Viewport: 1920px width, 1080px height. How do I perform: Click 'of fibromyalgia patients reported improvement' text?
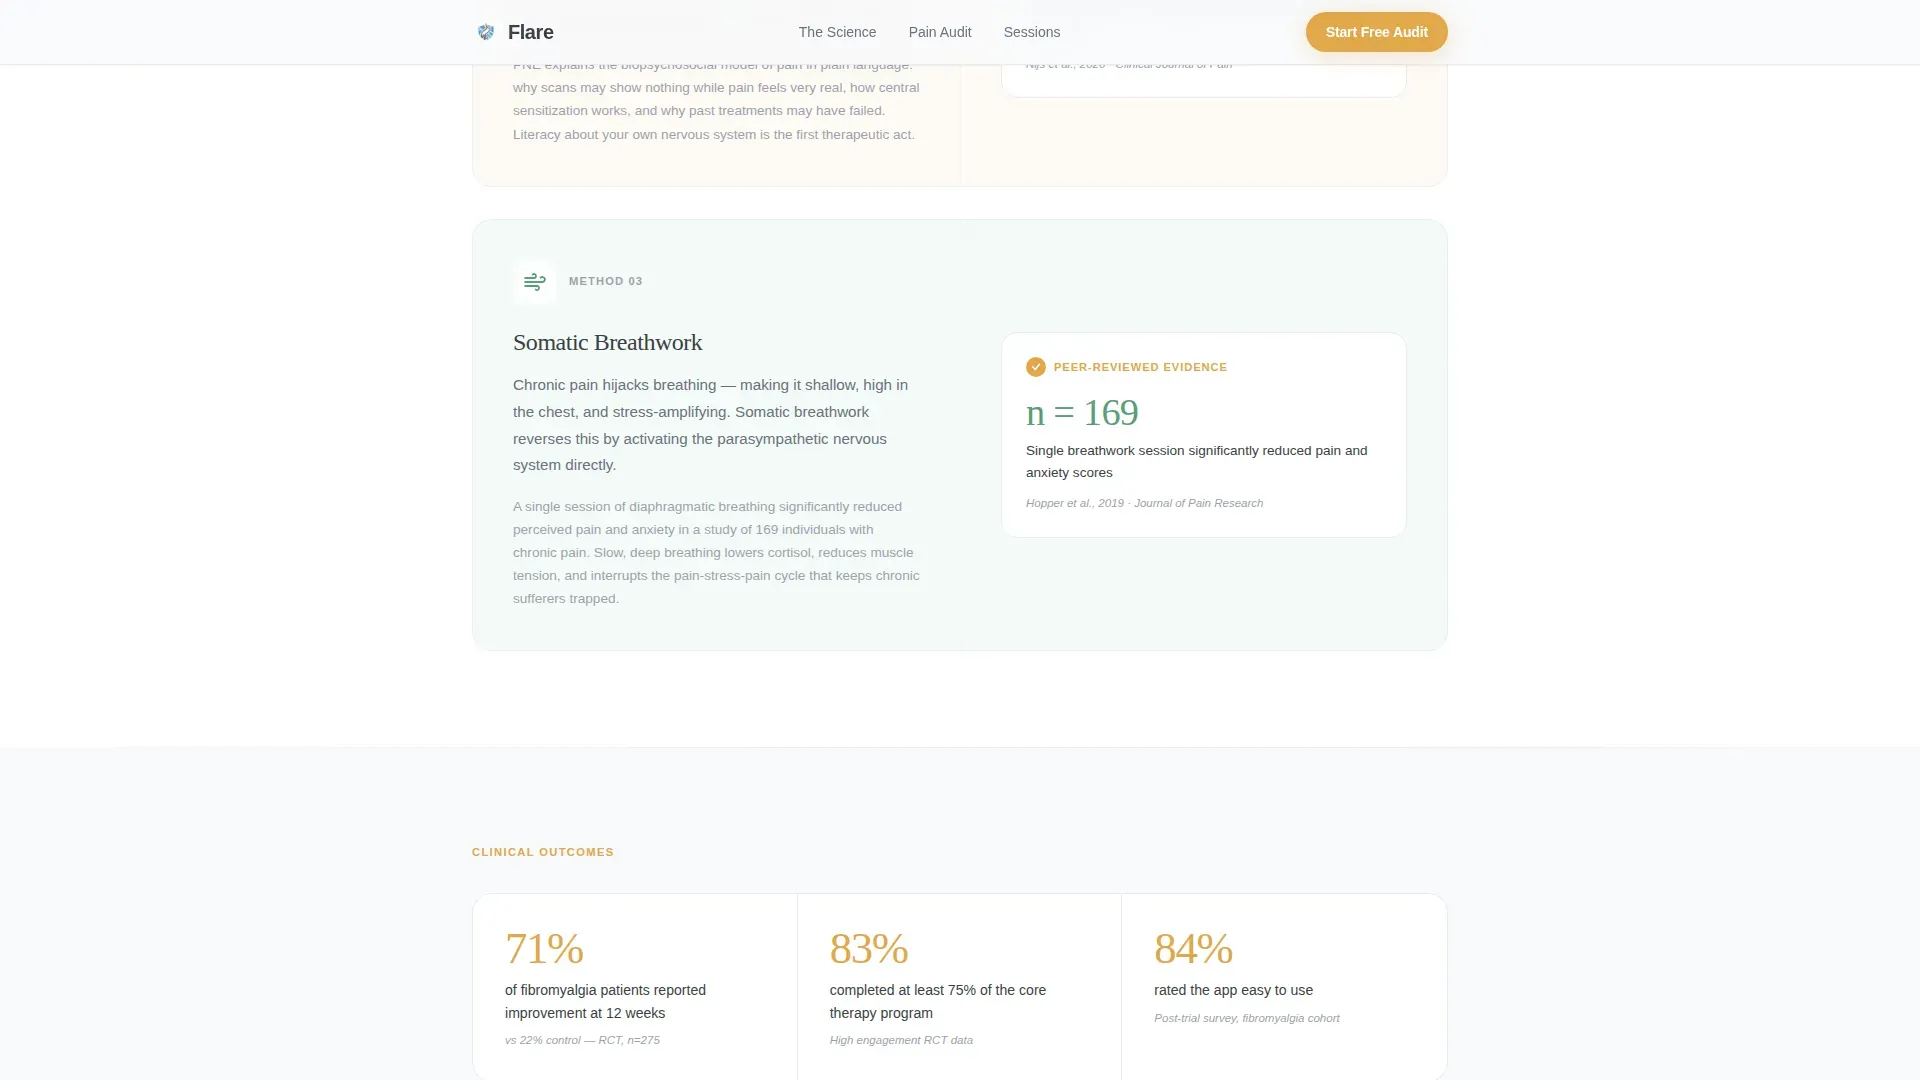[x=605, y=1001]
